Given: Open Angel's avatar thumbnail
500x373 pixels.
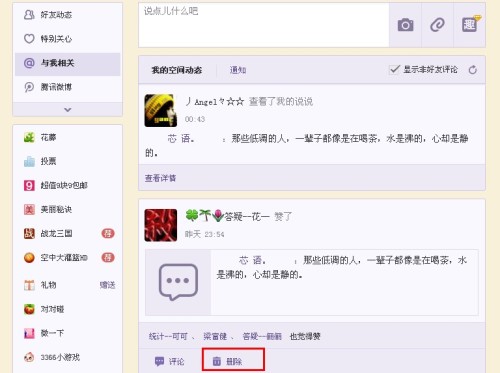Looking at the screenshot, I should 161,111.
